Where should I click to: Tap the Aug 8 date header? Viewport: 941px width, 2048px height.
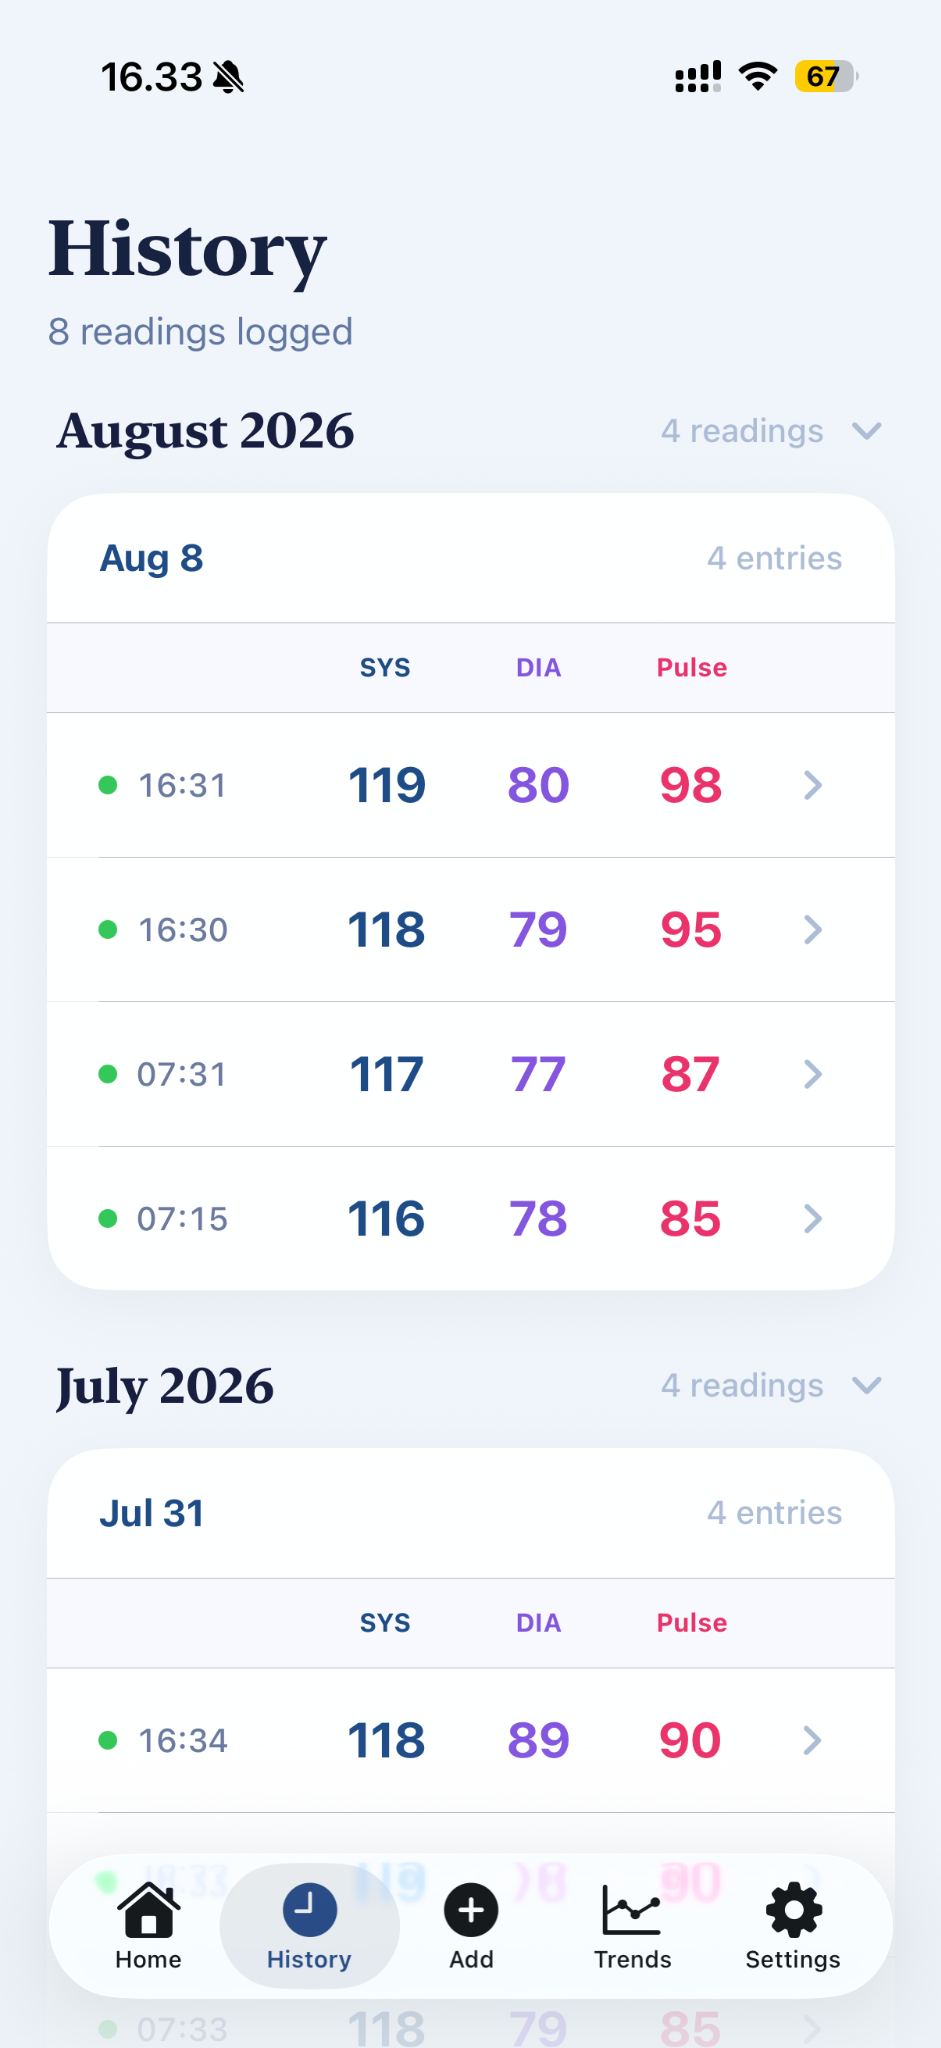[151, 558]
